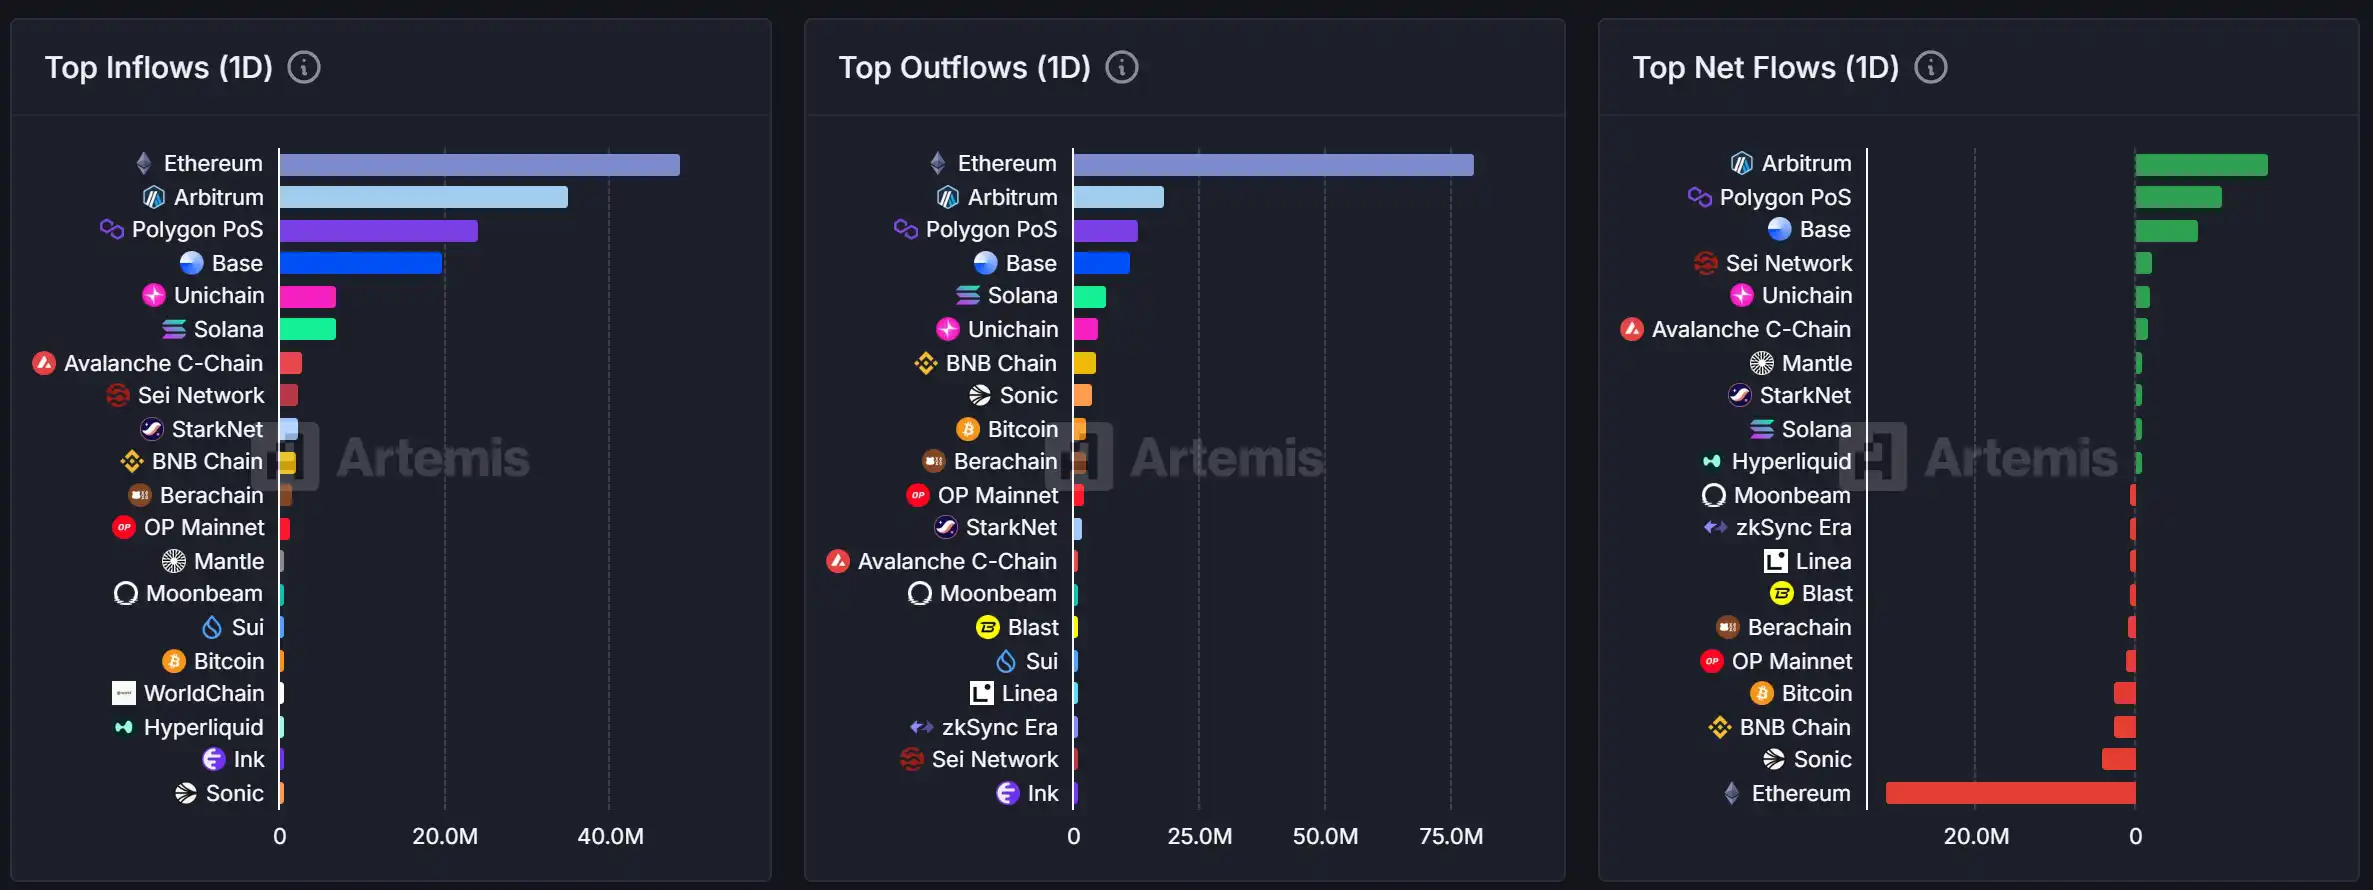
Task: Click the Ethereum logo in Top Net Flows
Action: pos(1732,793)
